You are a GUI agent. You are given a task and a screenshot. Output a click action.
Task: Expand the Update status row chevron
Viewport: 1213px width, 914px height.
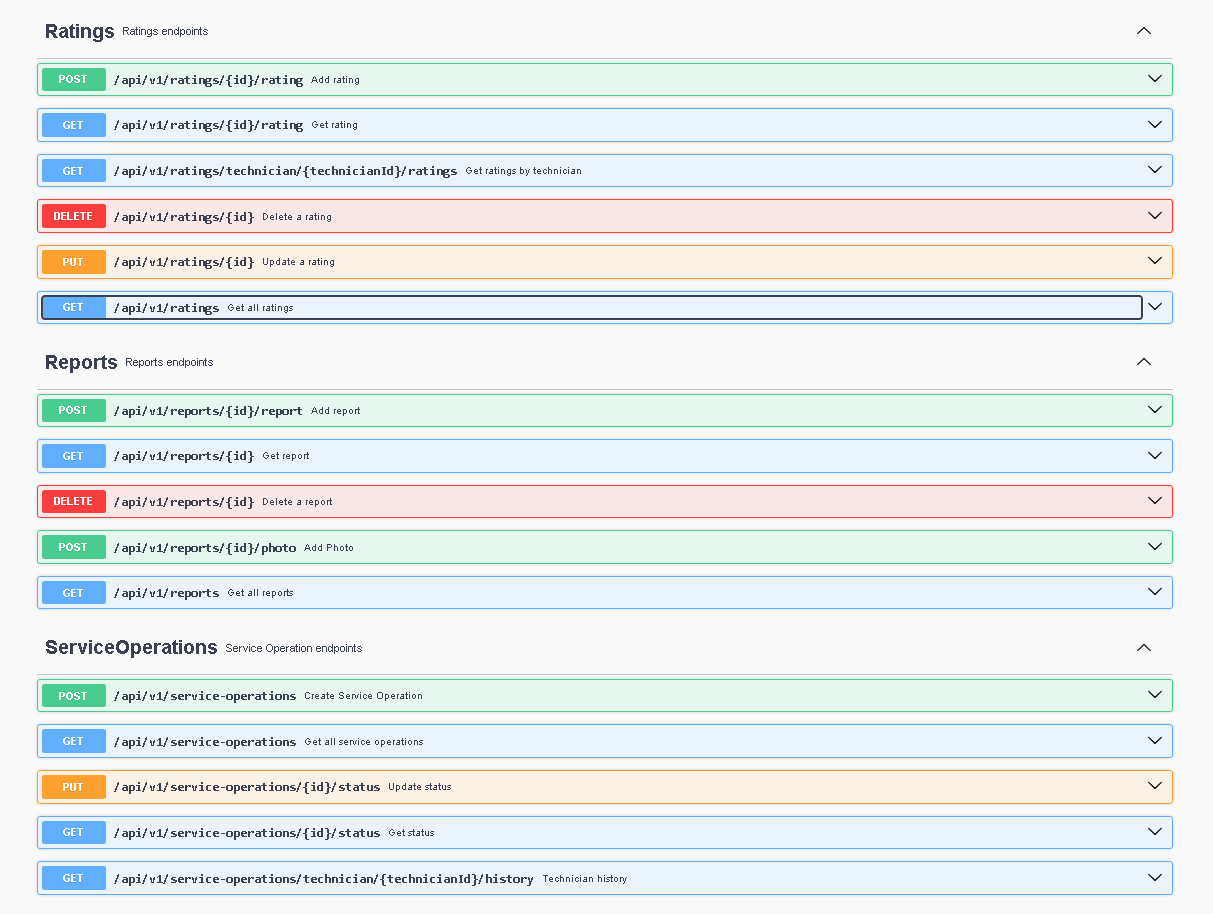(x=1155, y=786)
